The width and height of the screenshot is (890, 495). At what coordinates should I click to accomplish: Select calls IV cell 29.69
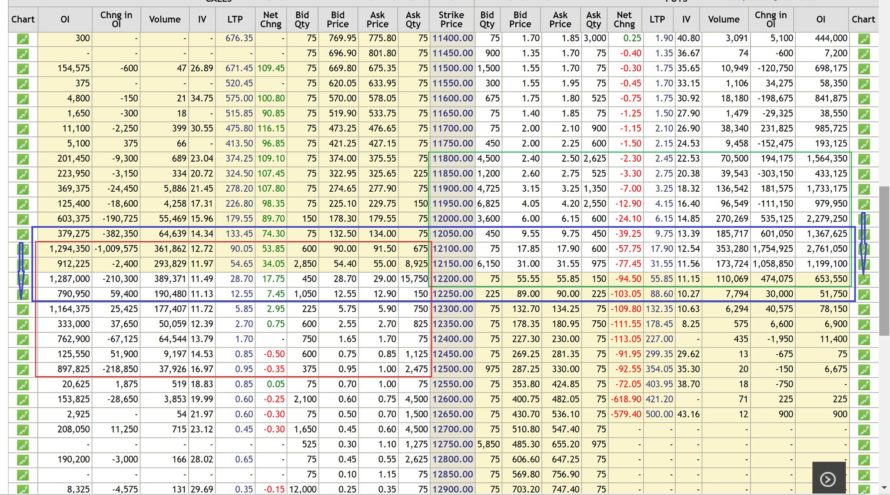coord(202,489)
